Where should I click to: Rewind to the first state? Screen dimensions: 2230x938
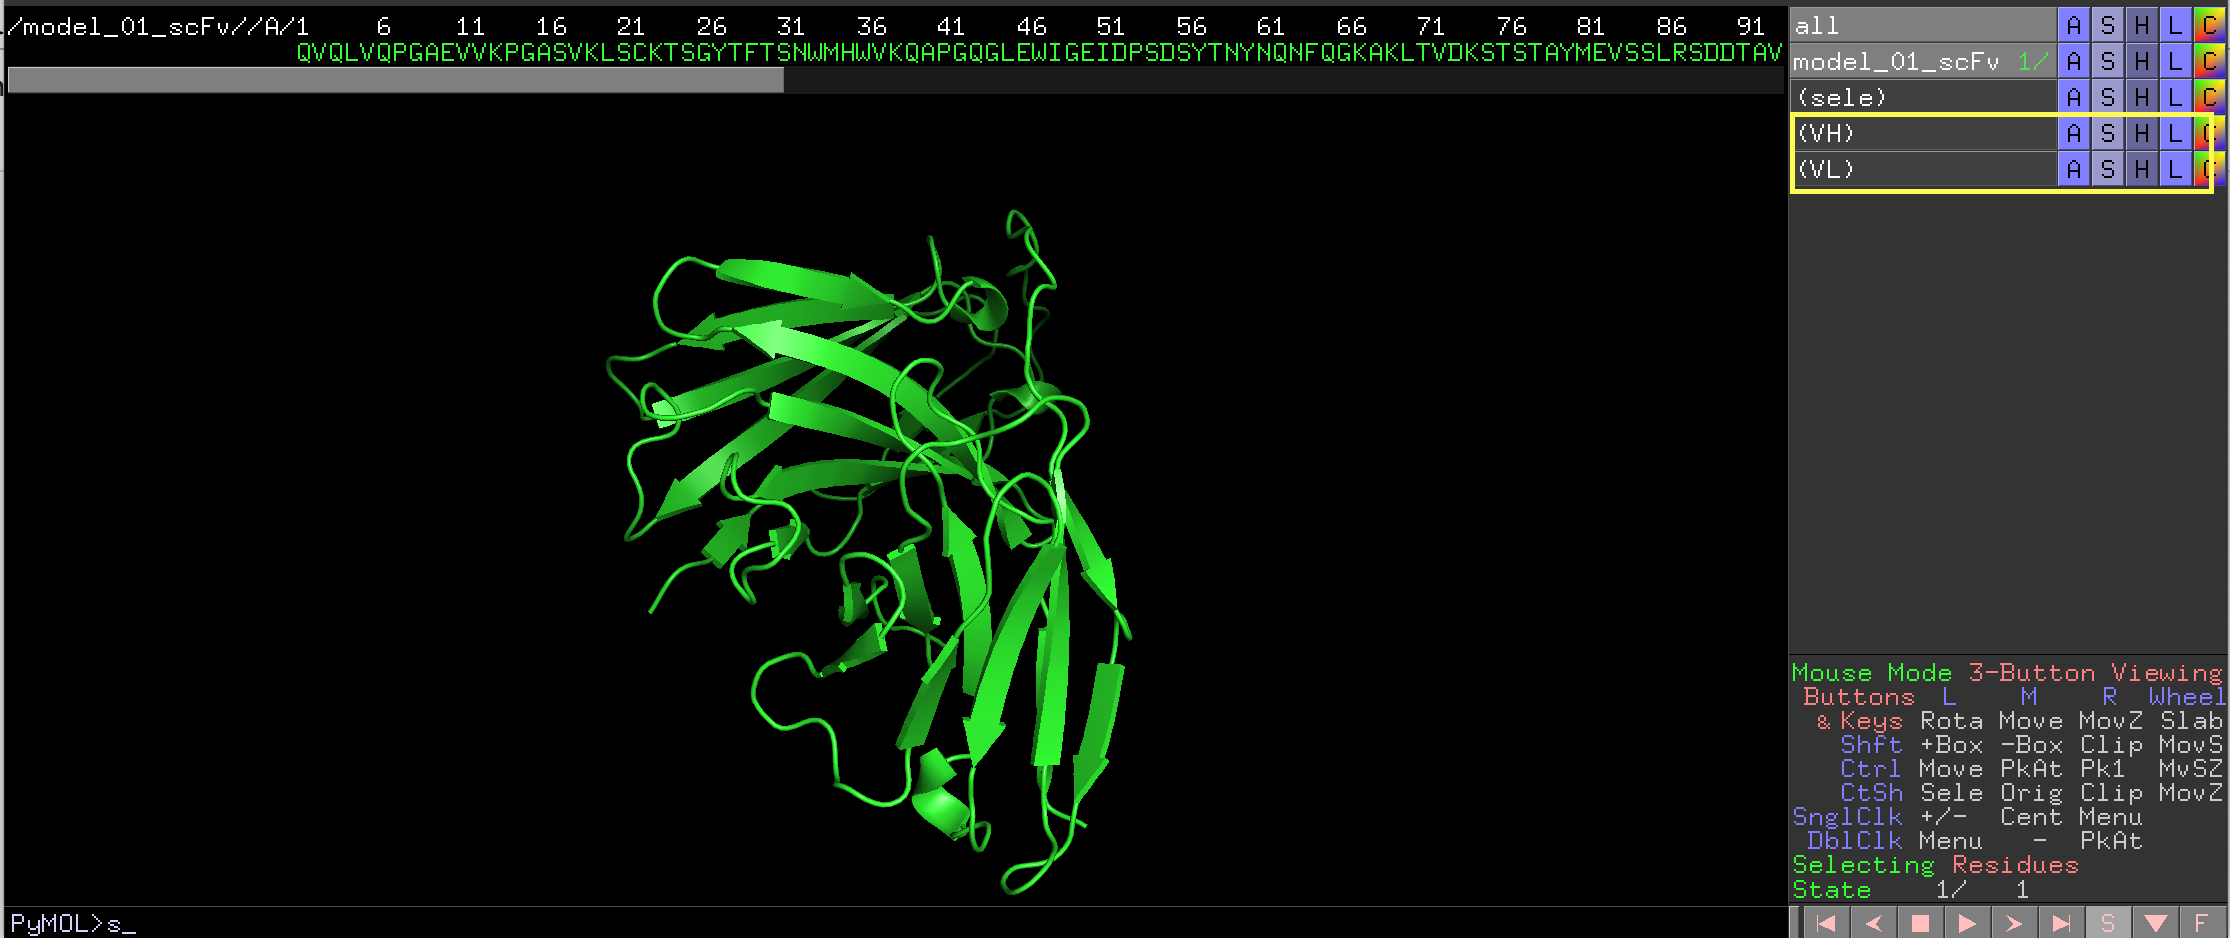pos(1826,923)
